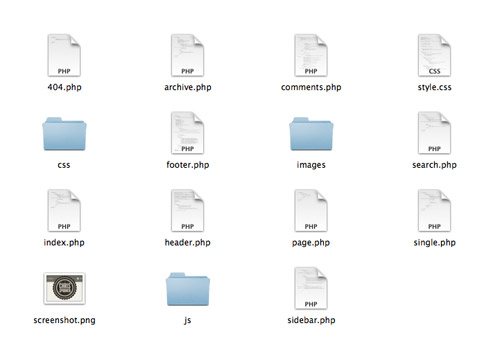Click the "footer.php" file name label
500x364 pixels.
coord(188,165)
